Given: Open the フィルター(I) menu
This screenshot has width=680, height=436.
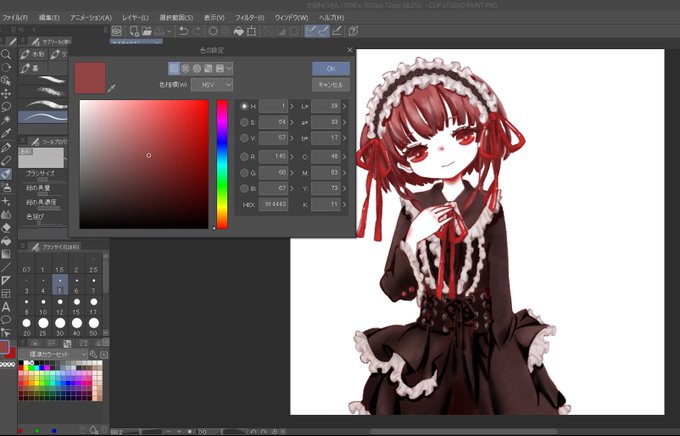Looking at the screenshot, I should point(249,18).
